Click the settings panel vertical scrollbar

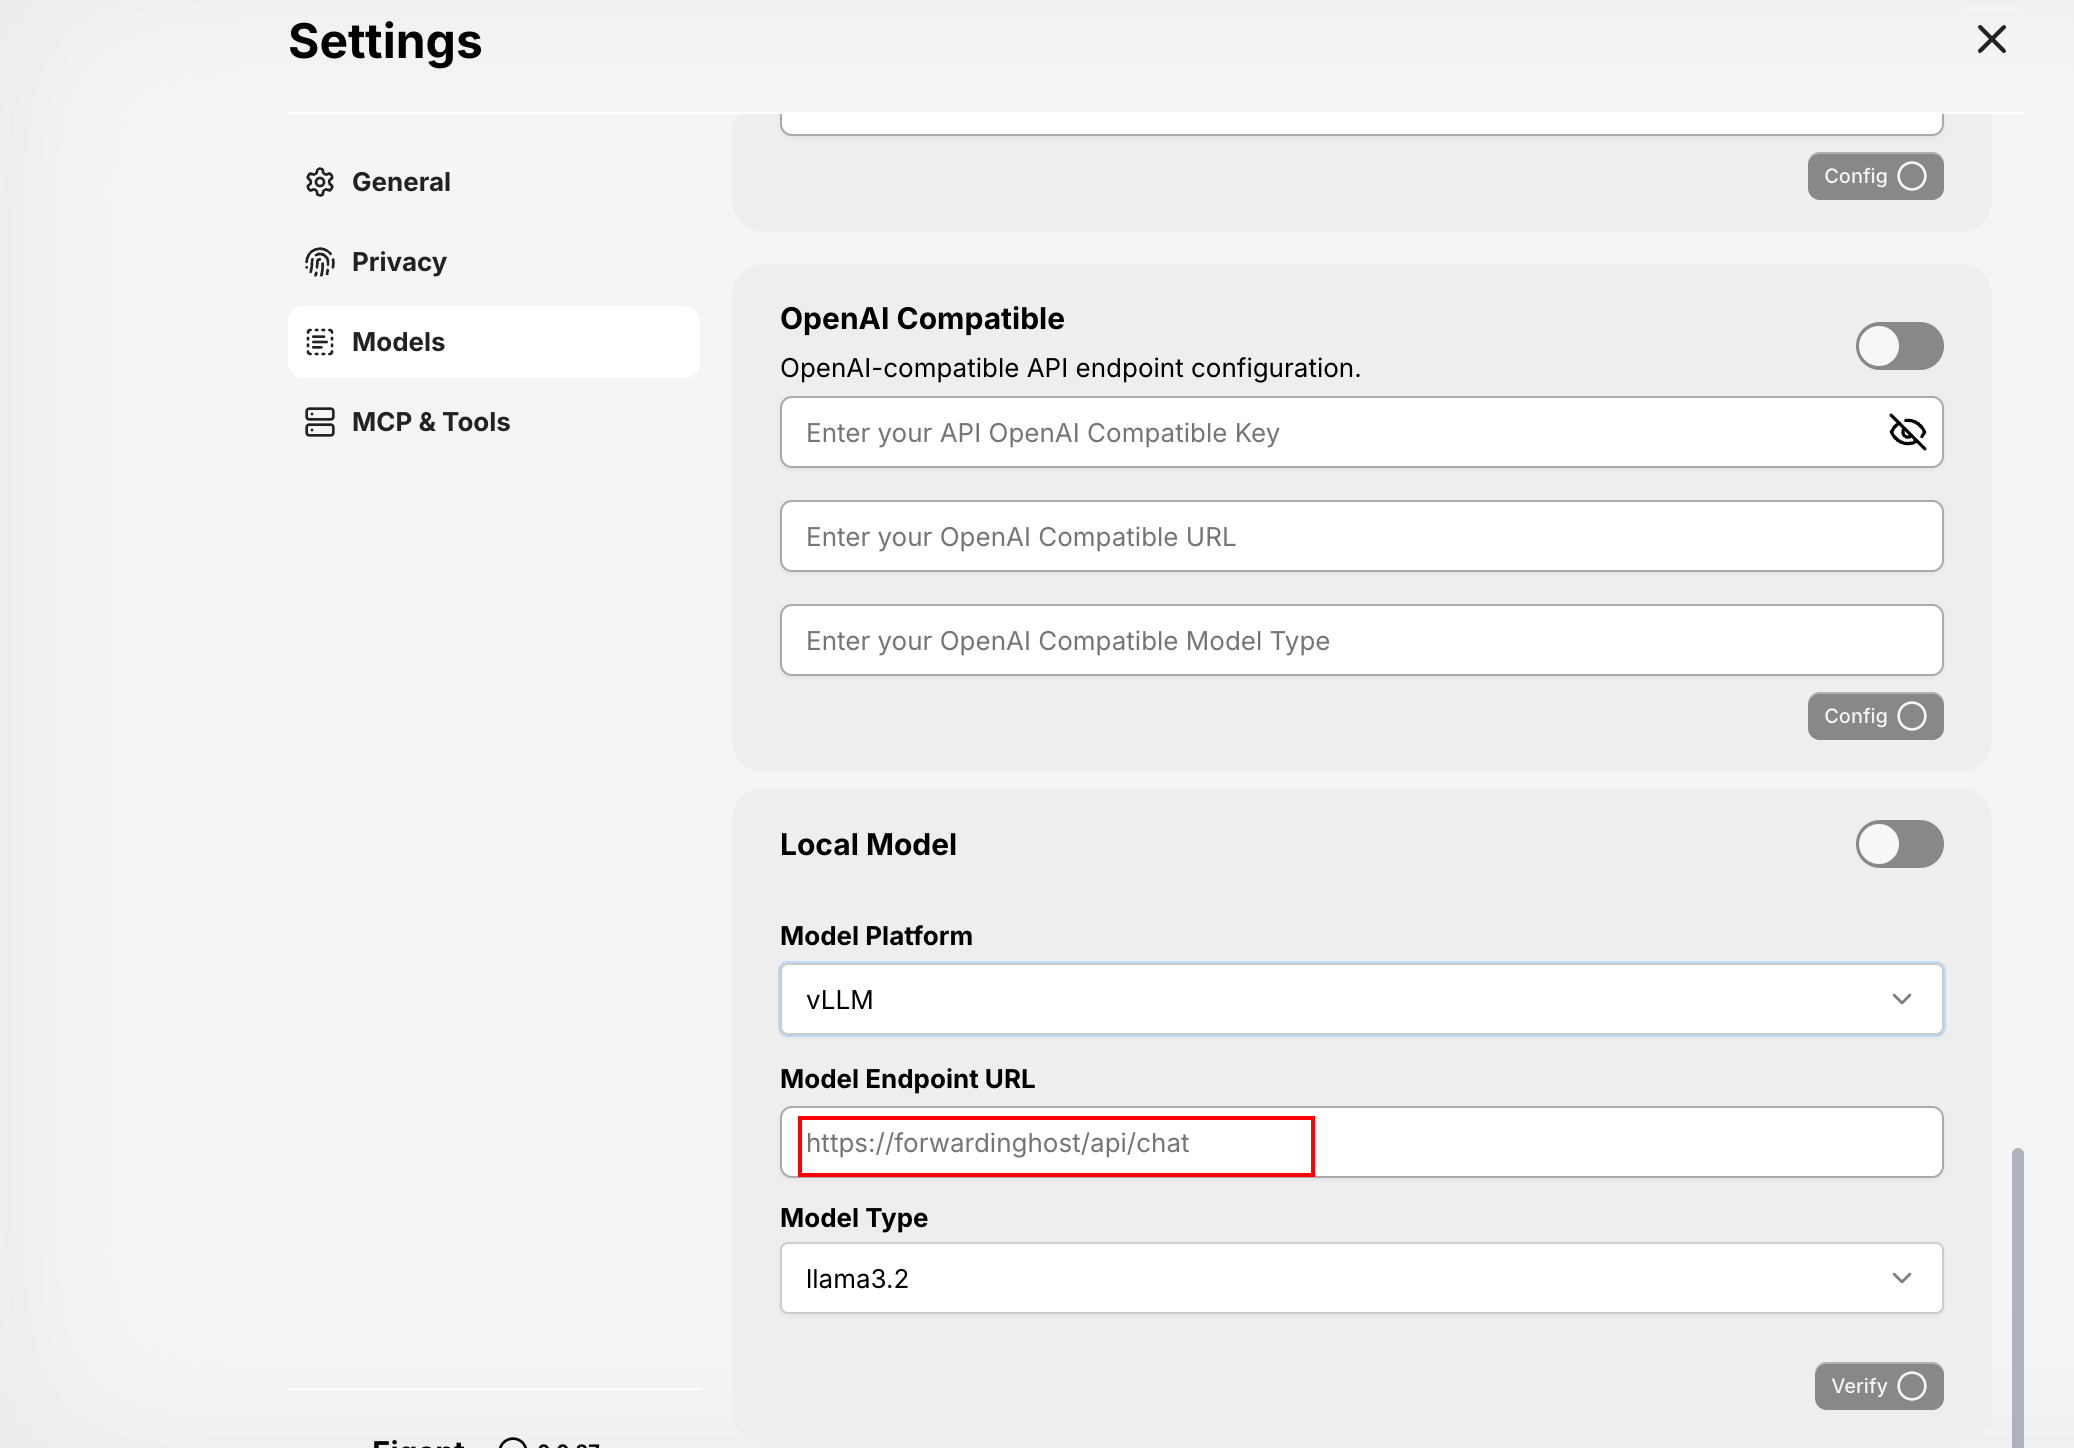tap(2017, 1297)
